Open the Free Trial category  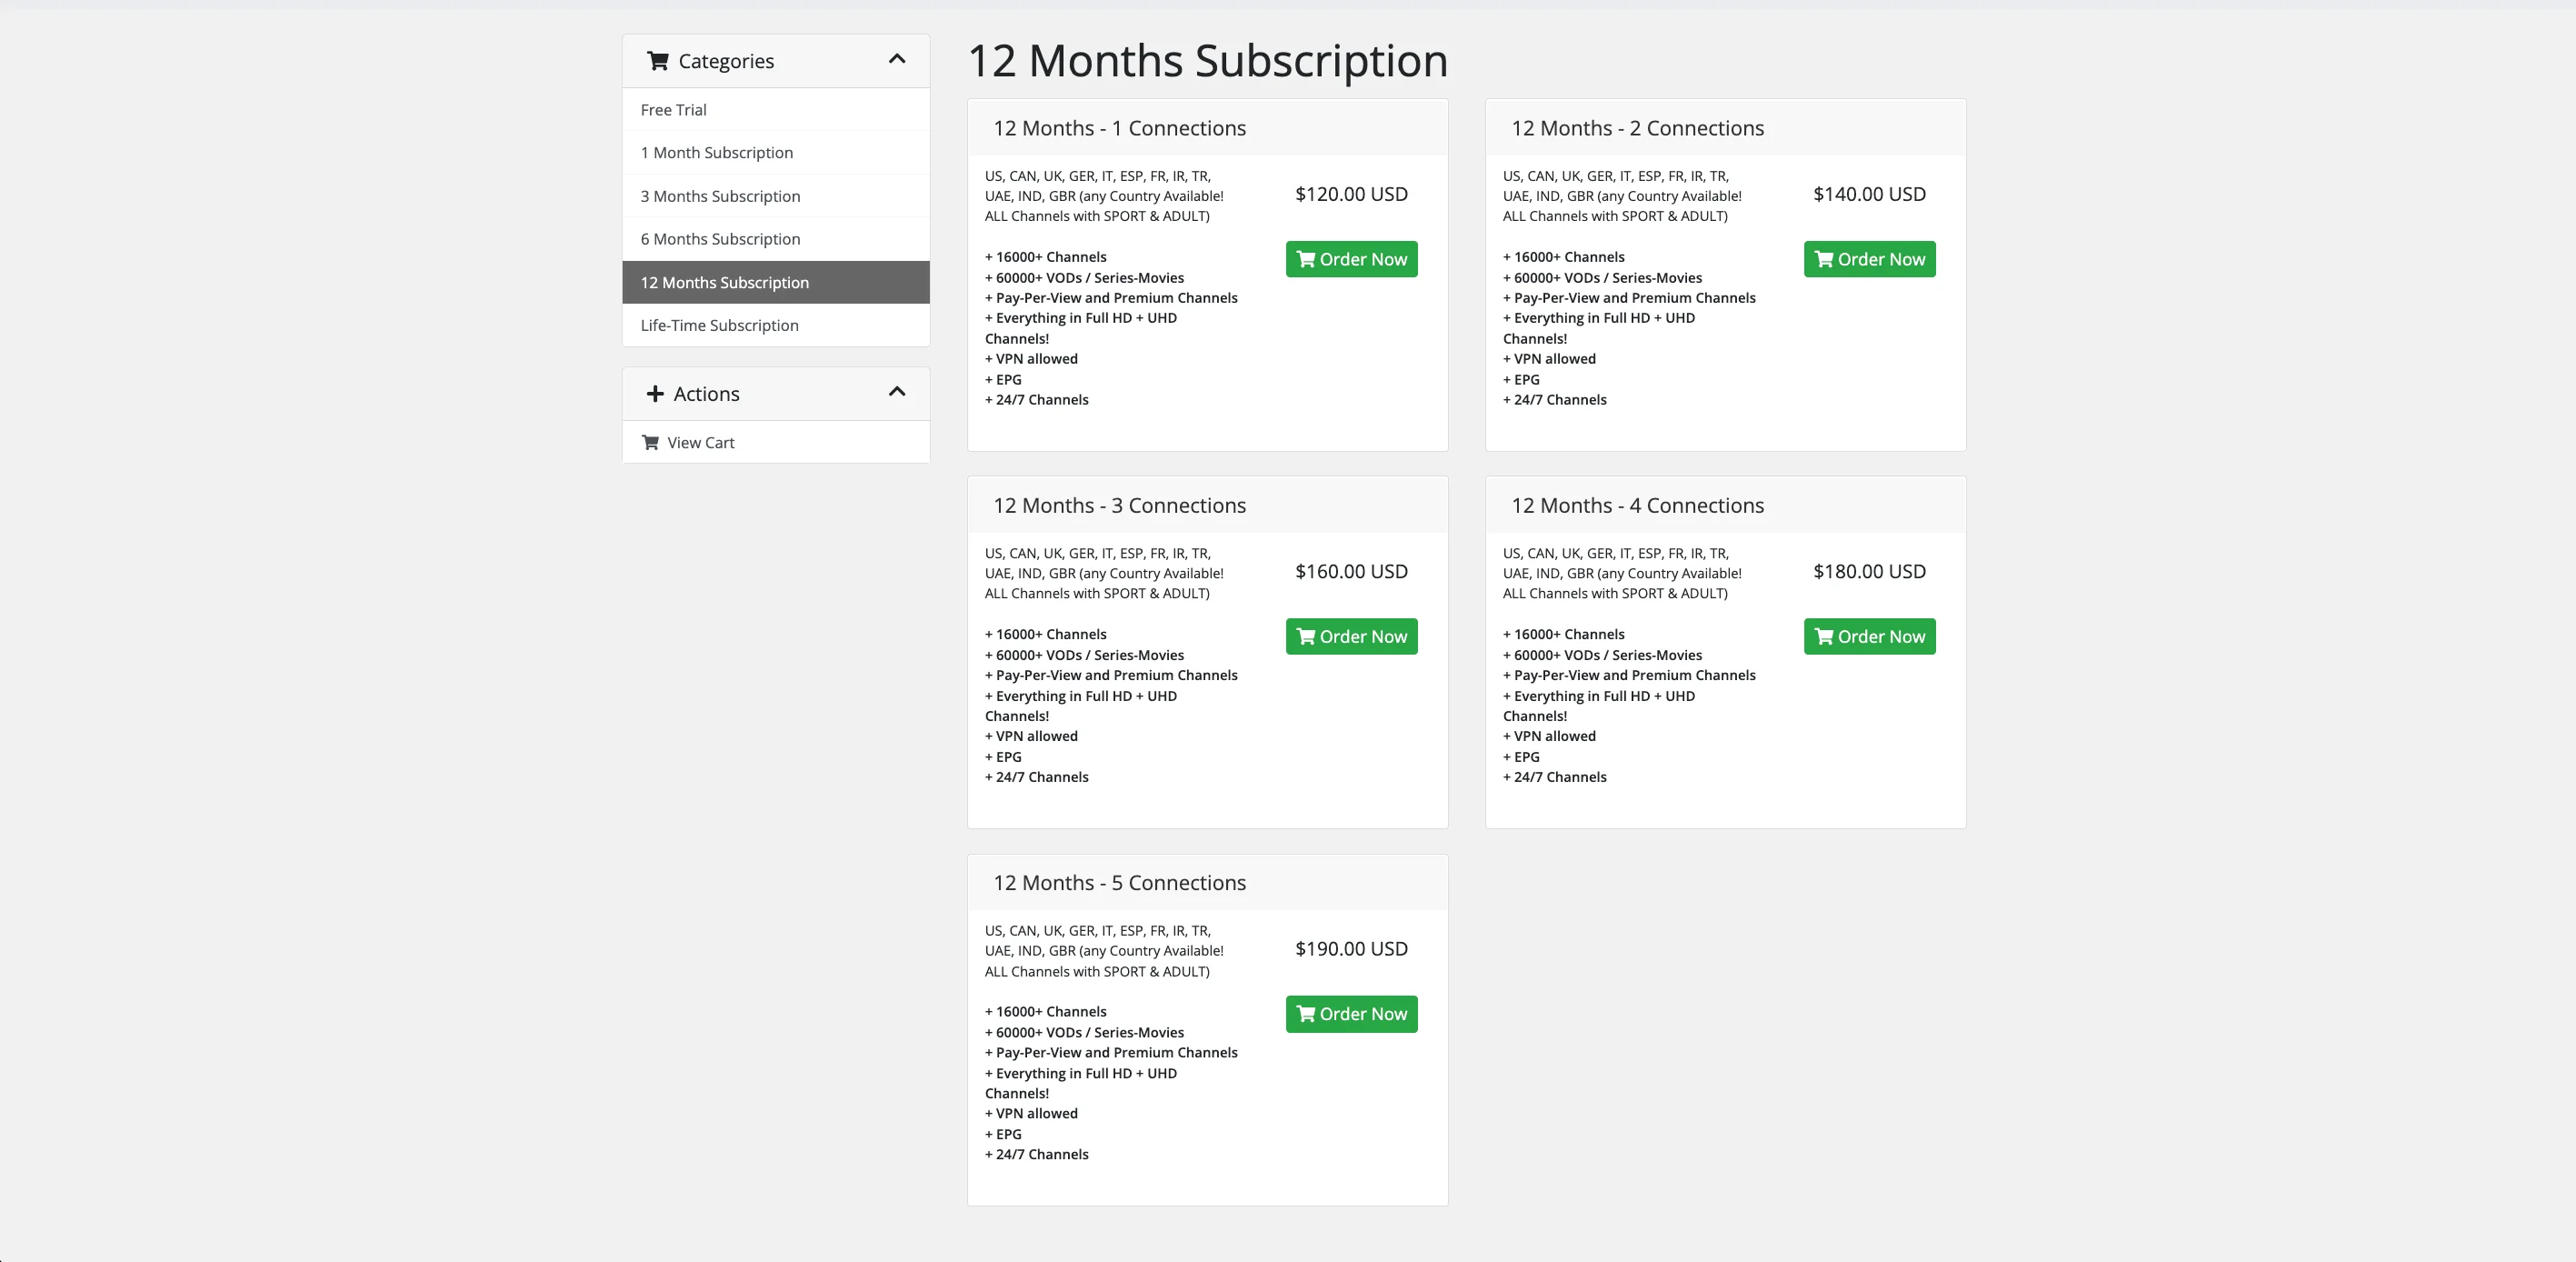point(673,110)
